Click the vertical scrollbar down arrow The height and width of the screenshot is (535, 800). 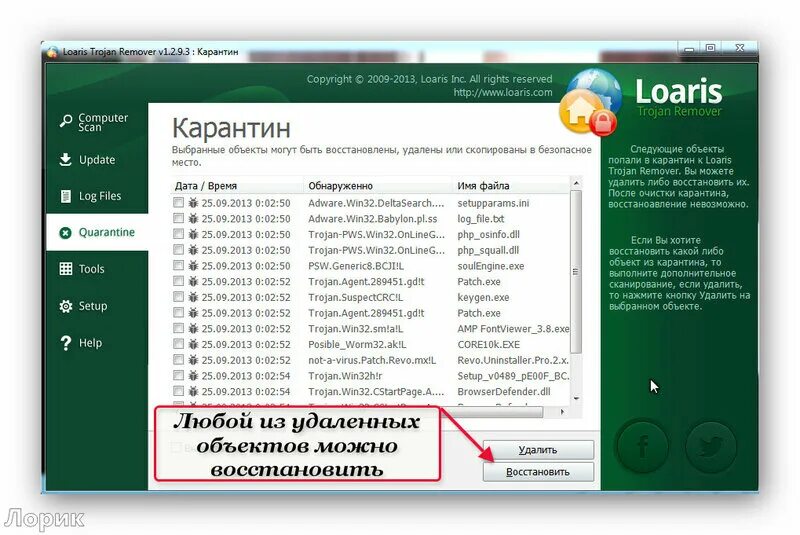tap(576, 398)
